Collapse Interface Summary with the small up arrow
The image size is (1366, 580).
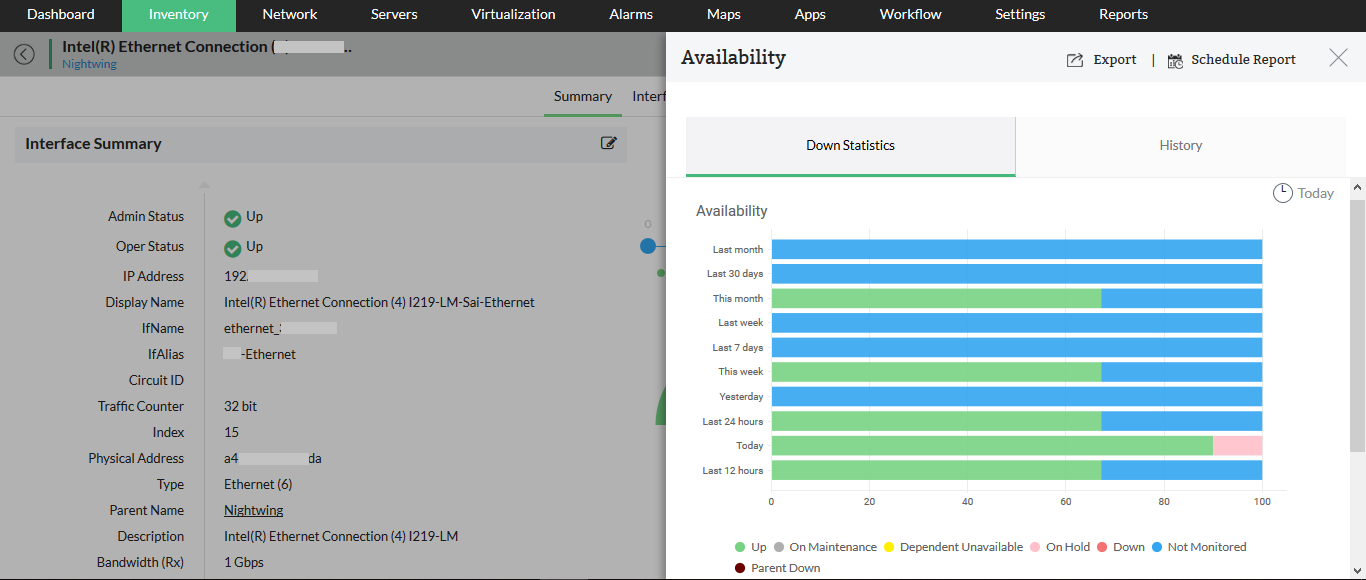(204, 185)
